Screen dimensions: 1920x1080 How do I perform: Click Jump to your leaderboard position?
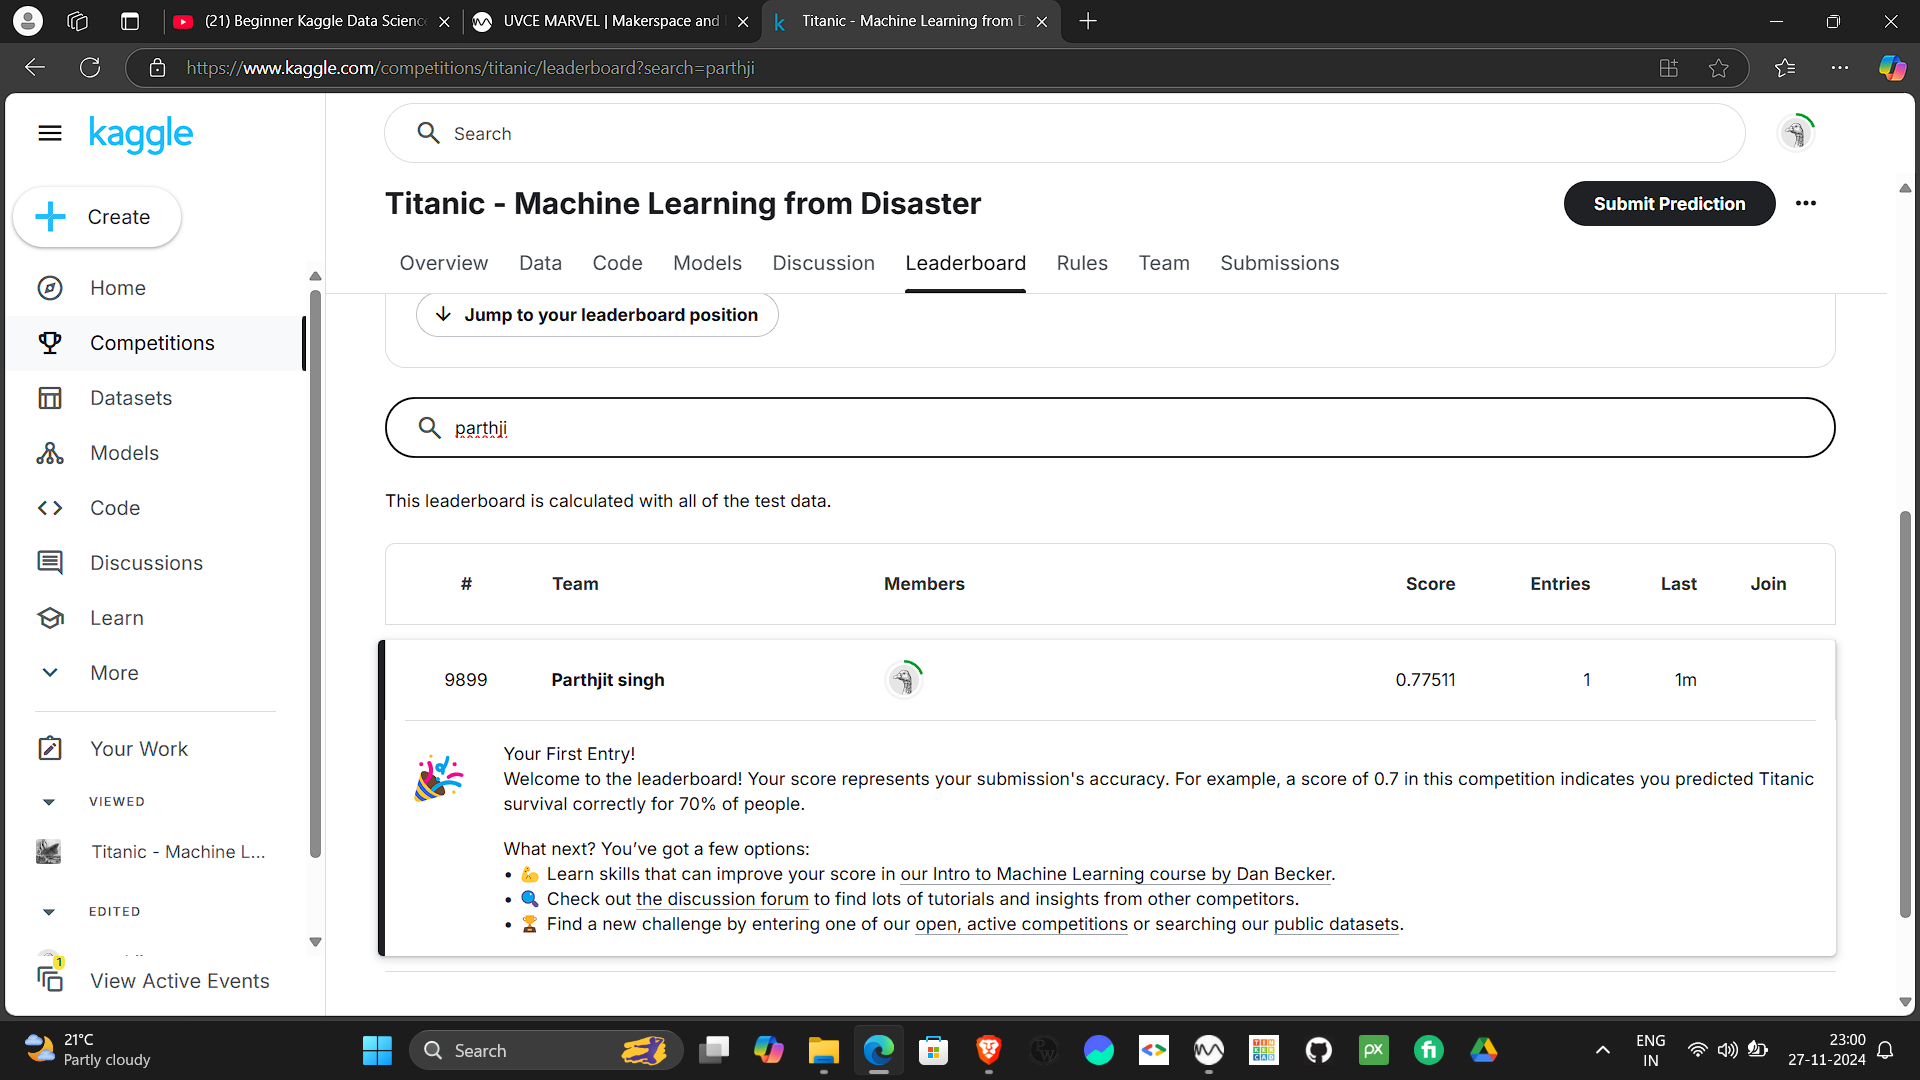(597, 315)
